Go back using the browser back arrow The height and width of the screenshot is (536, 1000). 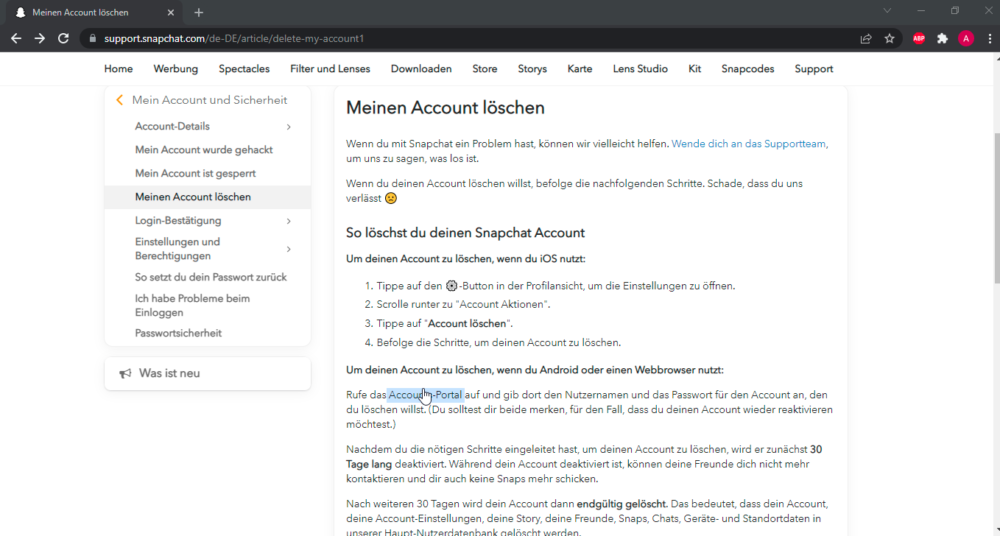[17, 38]
